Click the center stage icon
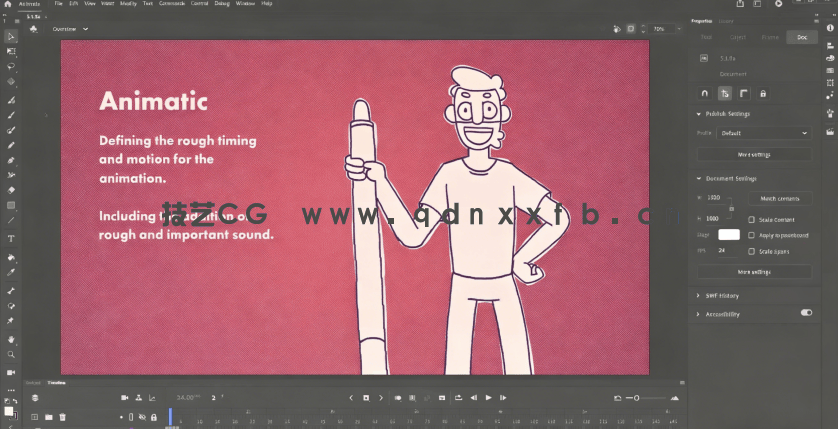The image size is (838, 429). [x=617, y=29]
